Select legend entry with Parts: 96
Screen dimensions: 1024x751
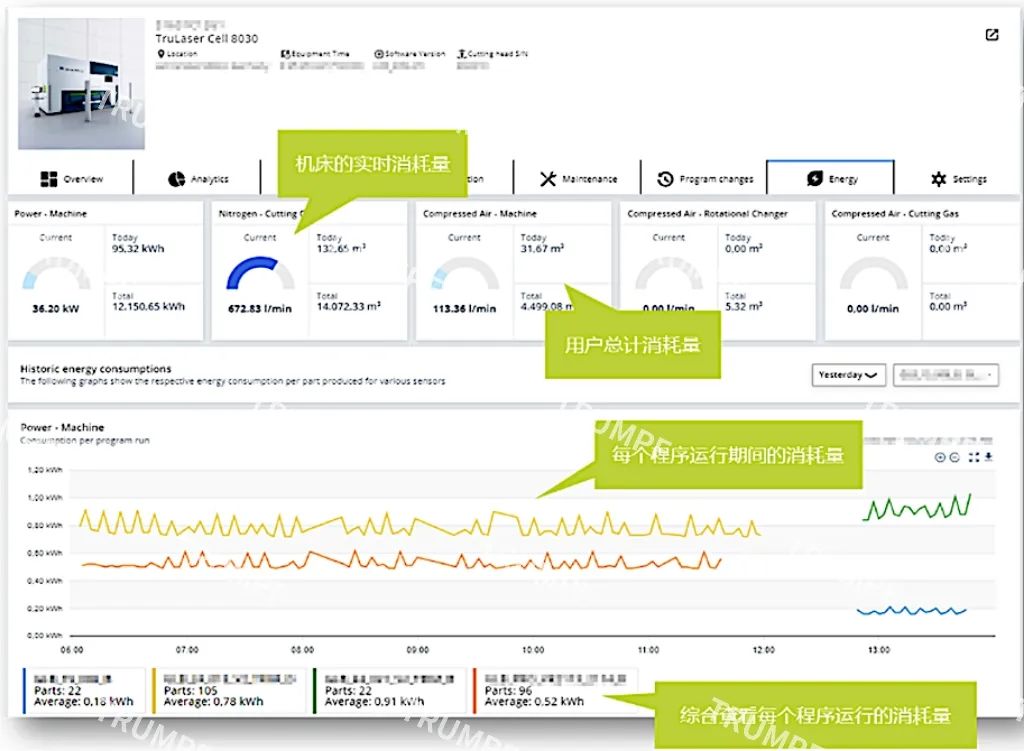pyautogui.click(x=554, y=690)
